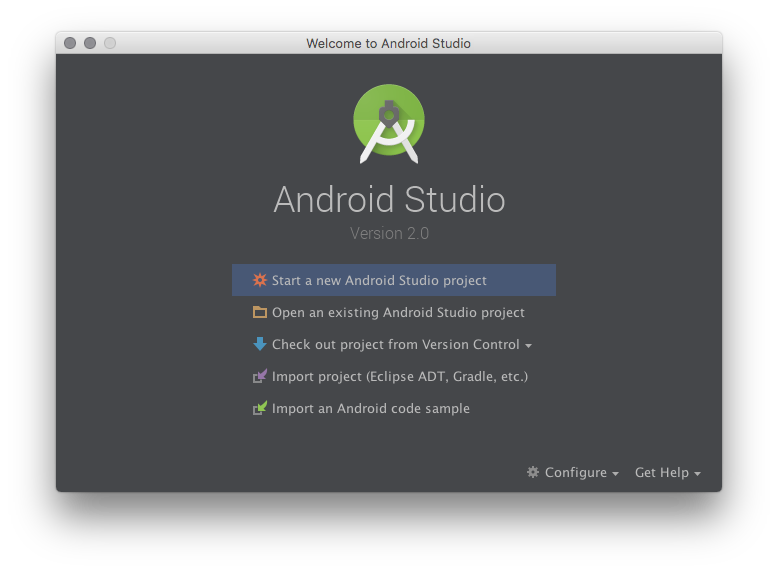Click the purple arrow Import project icon
Viewport: 778px width, 572px height.
click(x=259, y=376)
